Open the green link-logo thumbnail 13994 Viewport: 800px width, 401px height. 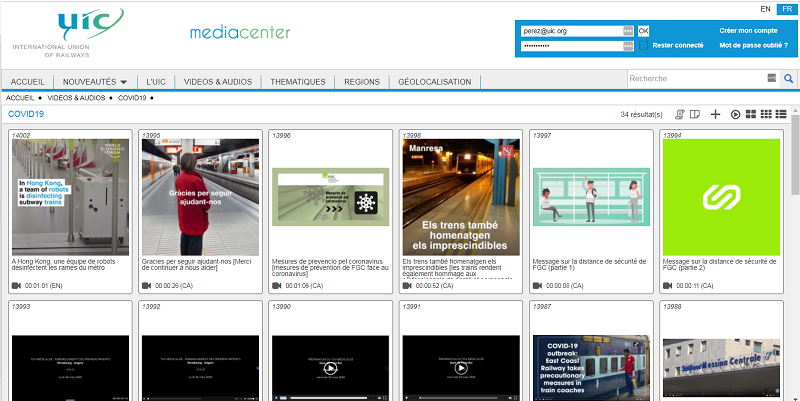point(721,197)
